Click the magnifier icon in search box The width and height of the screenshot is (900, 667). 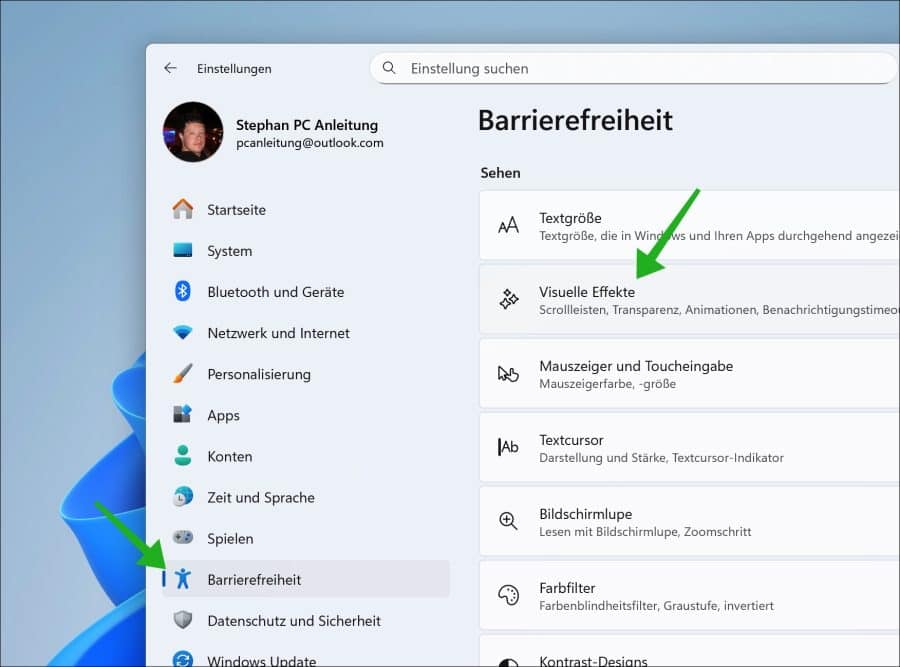point(389,68)
